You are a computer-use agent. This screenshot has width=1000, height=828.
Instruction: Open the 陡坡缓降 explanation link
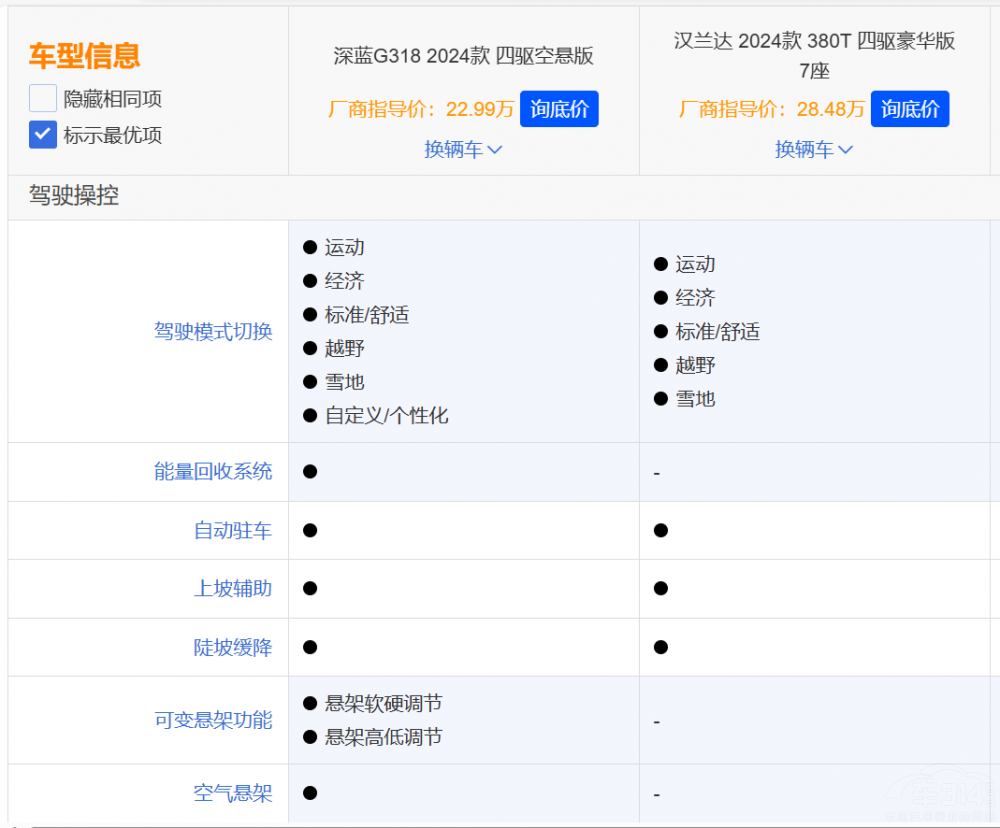[233, 647]
